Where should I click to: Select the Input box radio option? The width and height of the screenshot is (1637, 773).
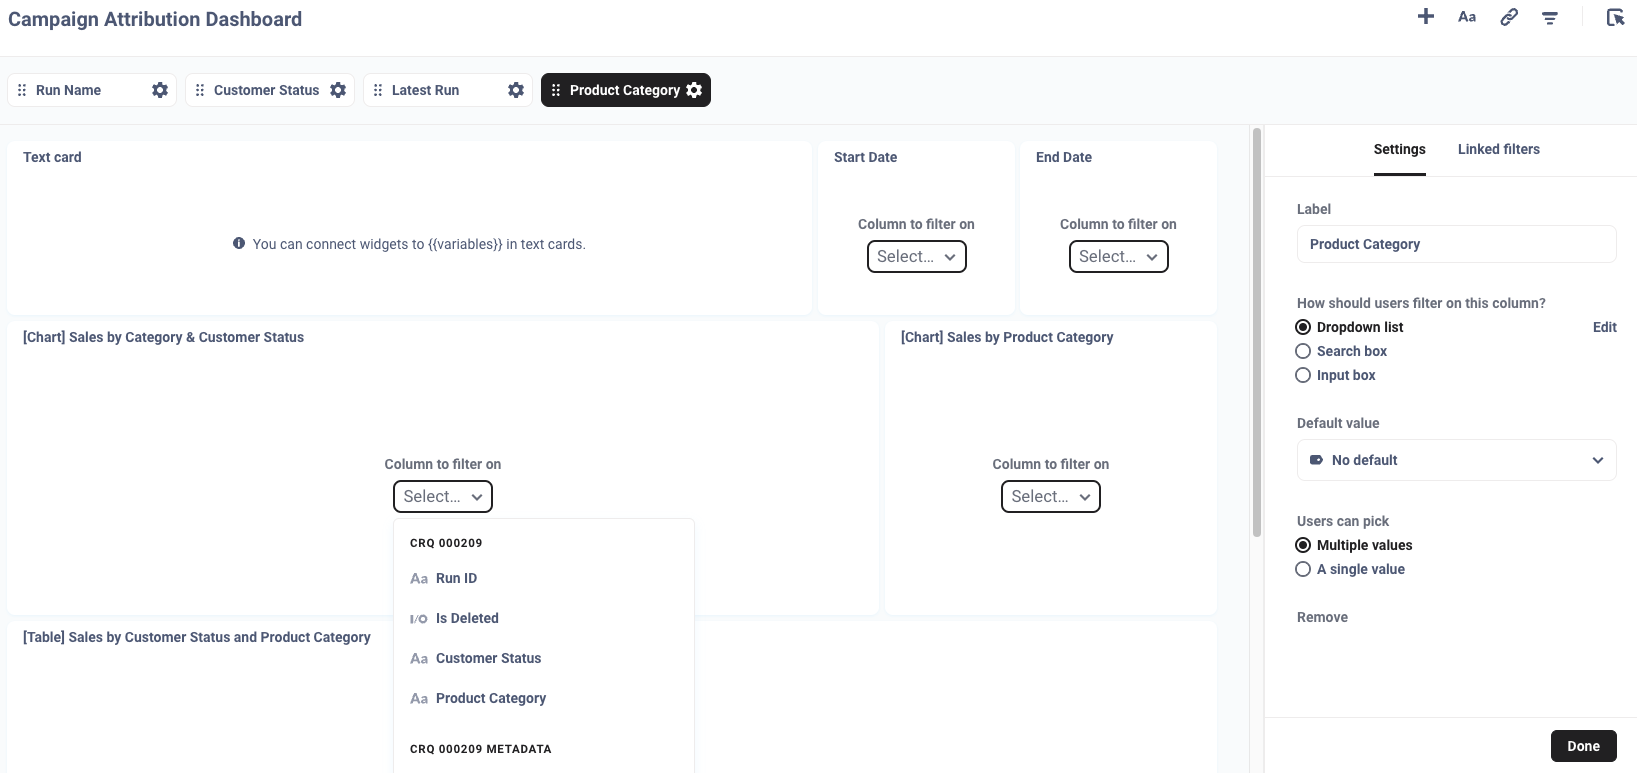coord(1303,375)
